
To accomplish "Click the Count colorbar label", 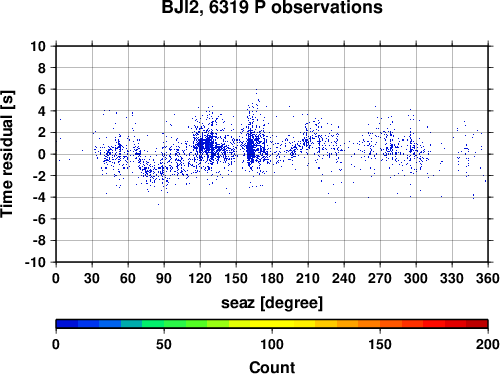I will (272, 367).
